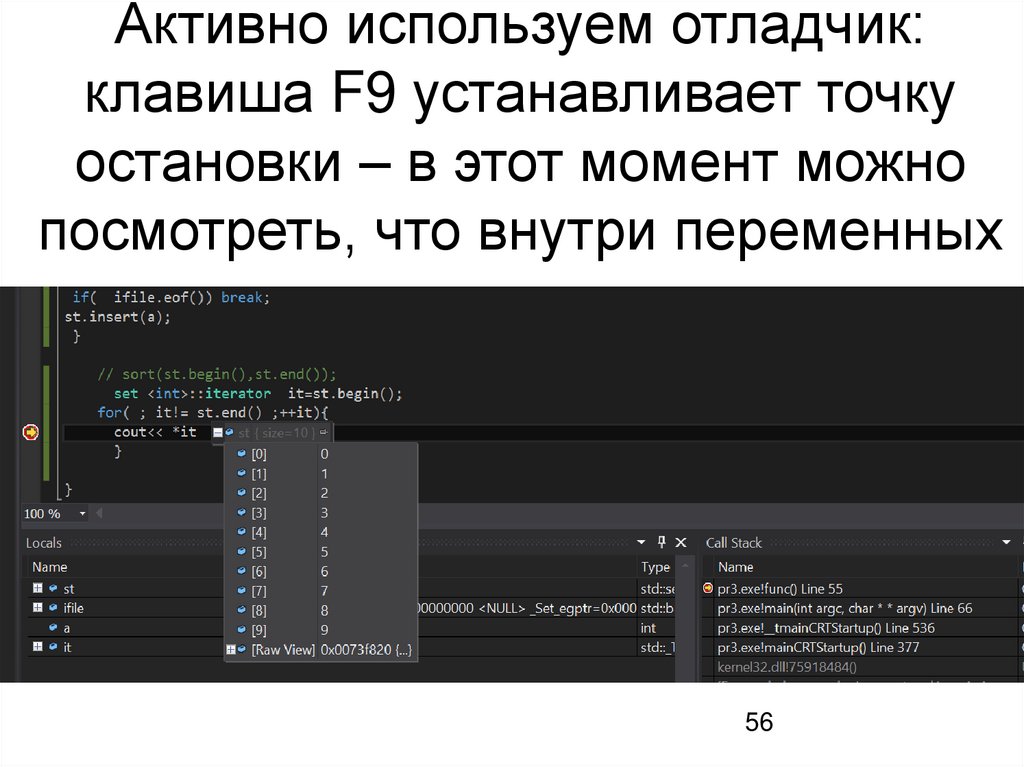Open the 100% zoom level dropdown

pos(83,513)
